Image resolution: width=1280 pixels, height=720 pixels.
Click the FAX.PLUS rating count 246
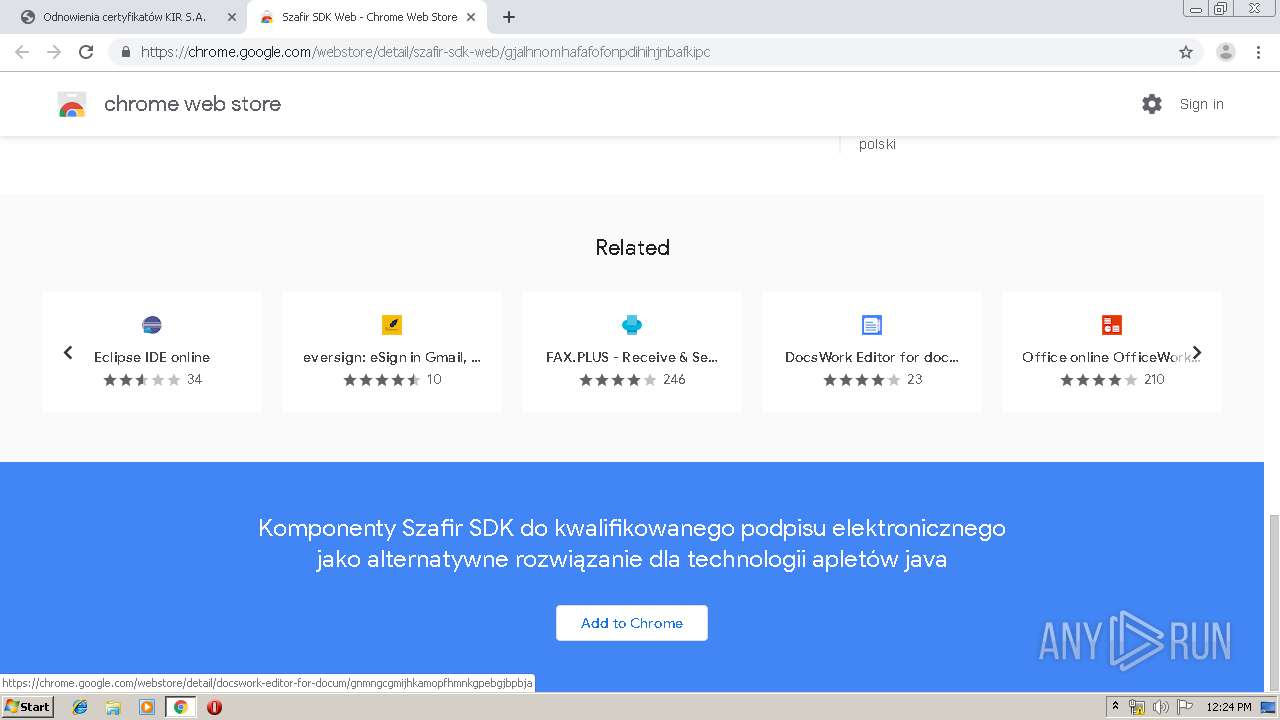tap(674, 380)
